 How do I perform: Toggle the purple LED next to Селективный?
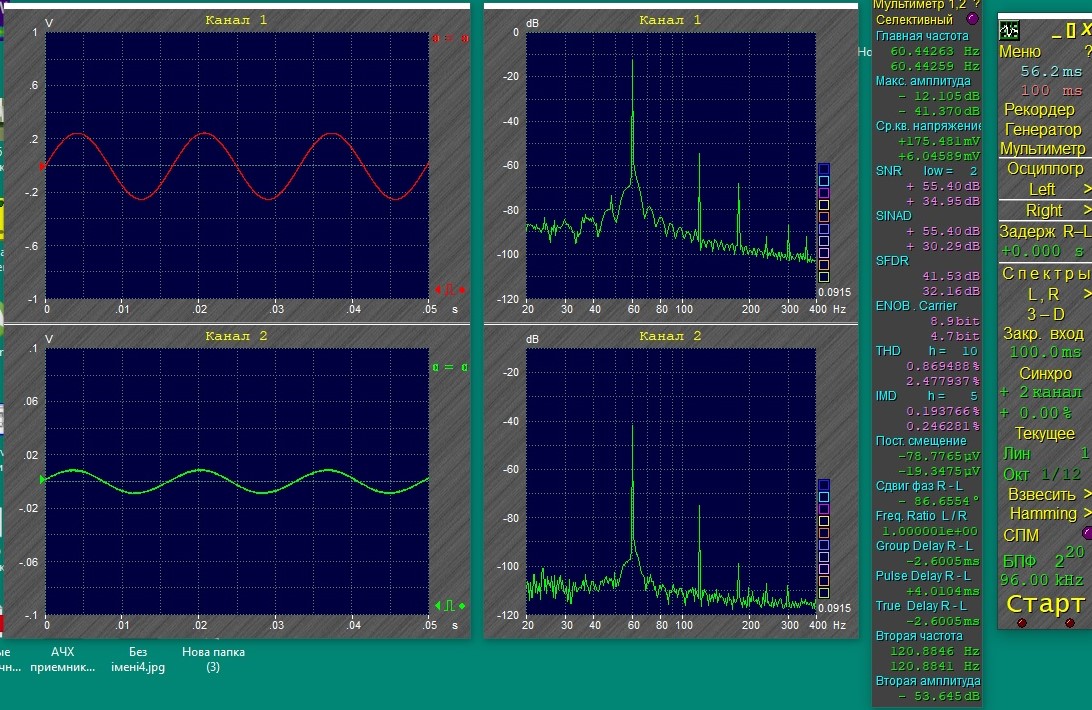click(973, 19)
